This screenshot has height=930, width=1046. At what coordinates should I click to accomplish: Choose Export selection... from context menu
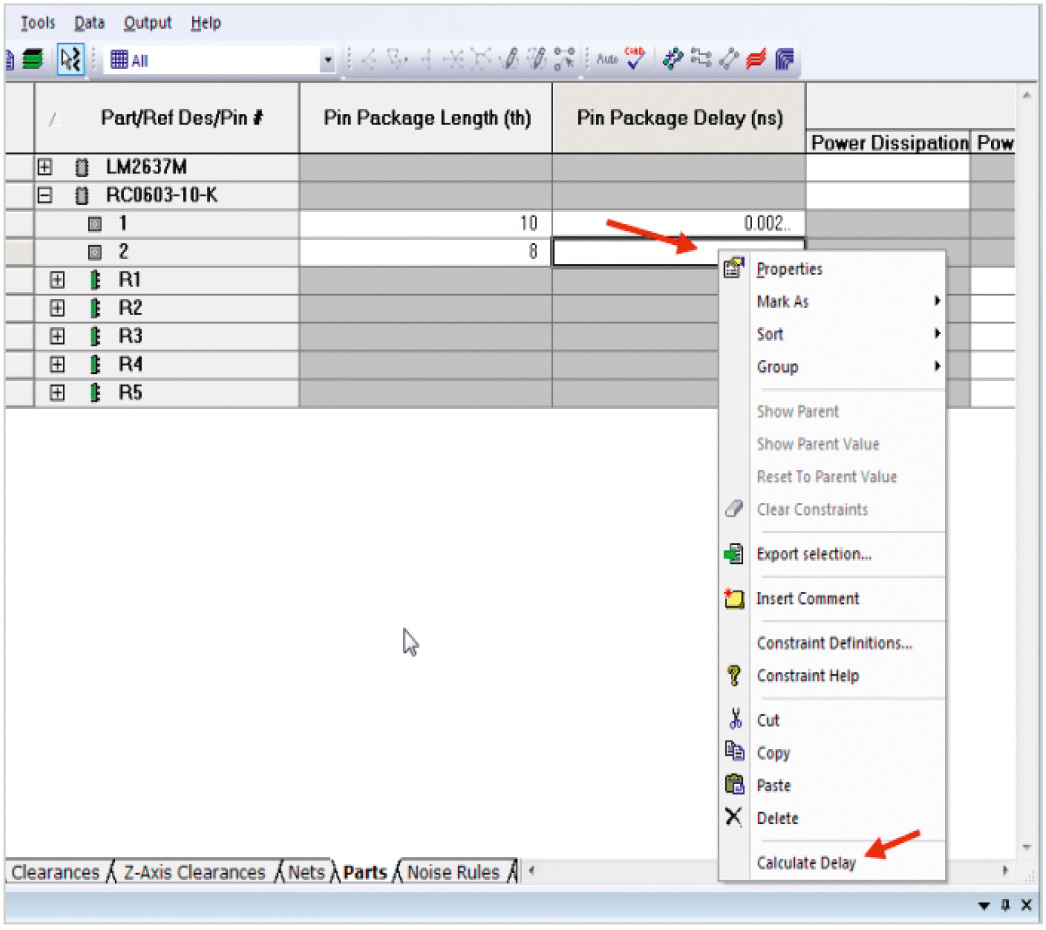click(x=832, y=554)
